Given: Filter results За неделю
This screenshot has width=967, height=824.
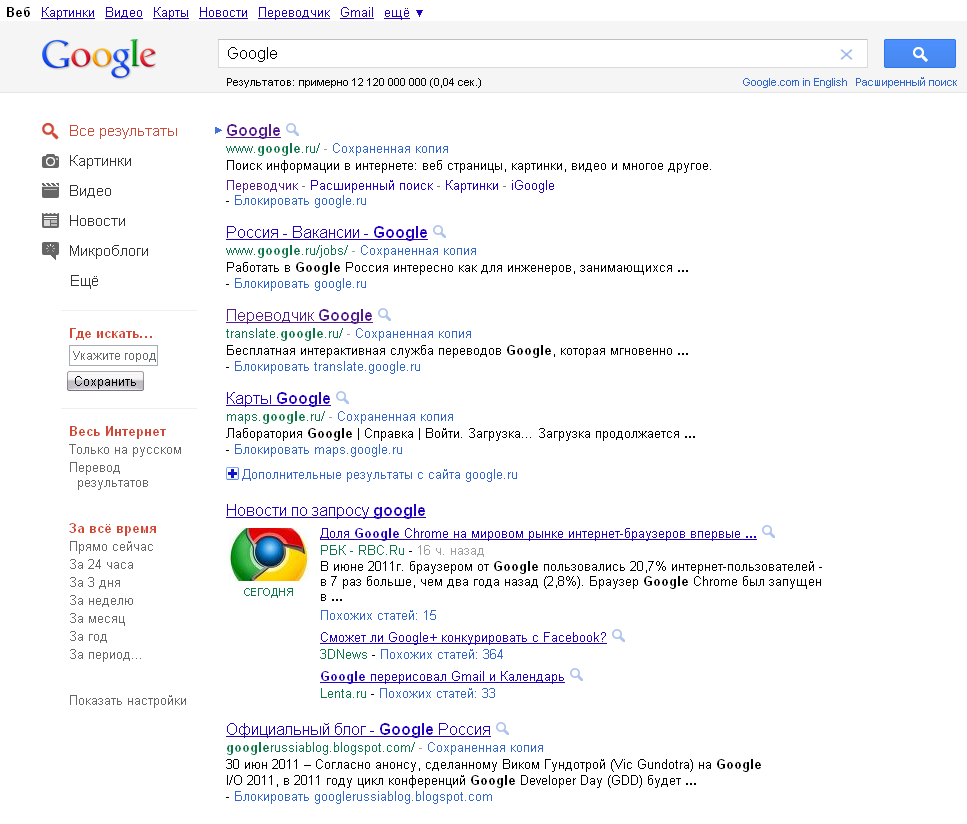Looking at the screenshot, I should (x=101, y=600).
